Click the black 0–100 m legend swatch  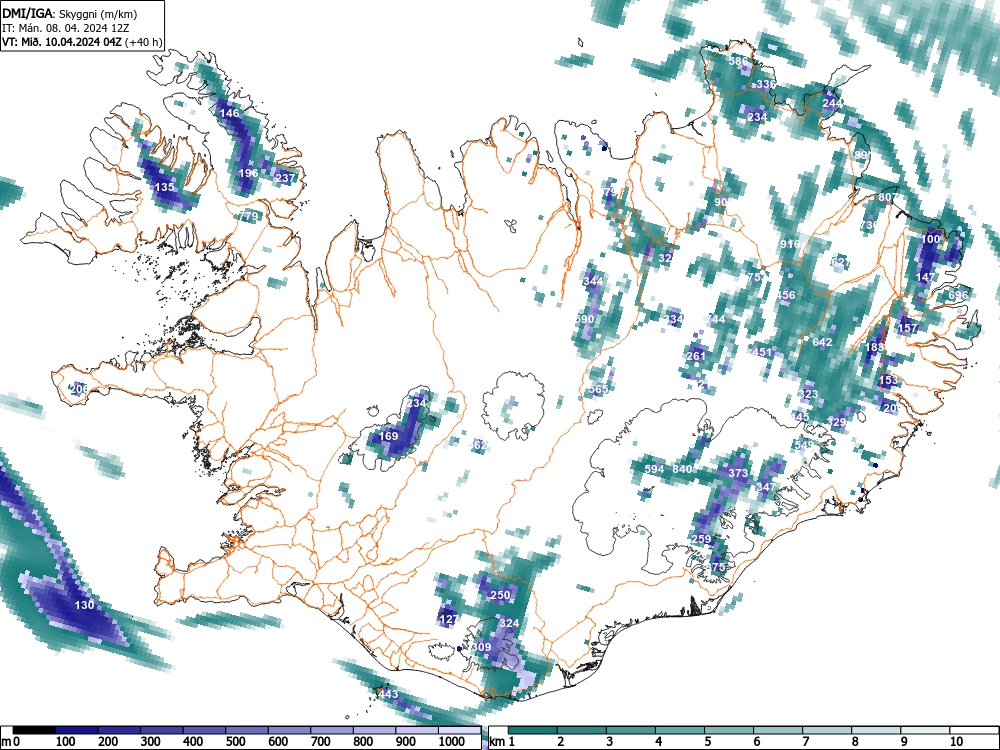point(34,730)
